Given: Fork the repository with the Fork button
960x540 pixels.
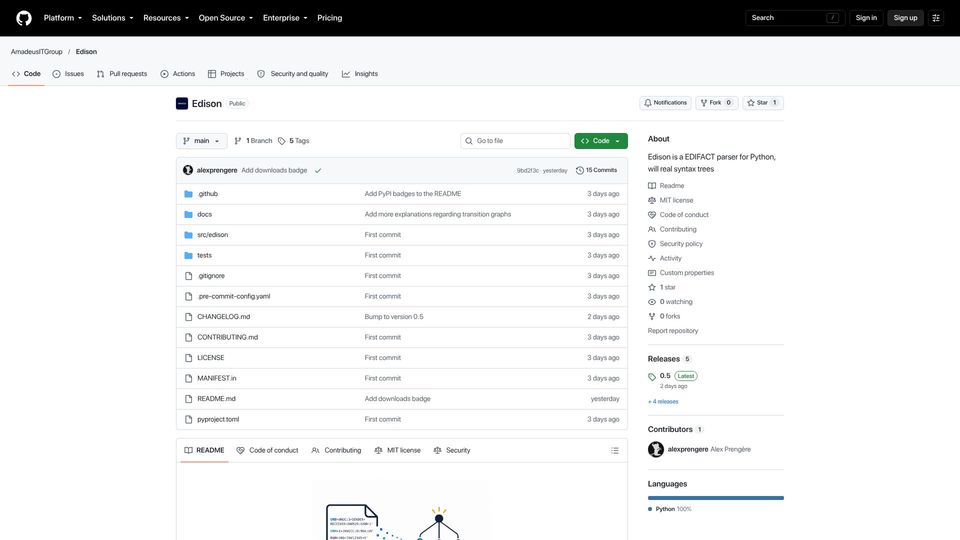Looking at the screenshot, I should (x=716, y=103).
